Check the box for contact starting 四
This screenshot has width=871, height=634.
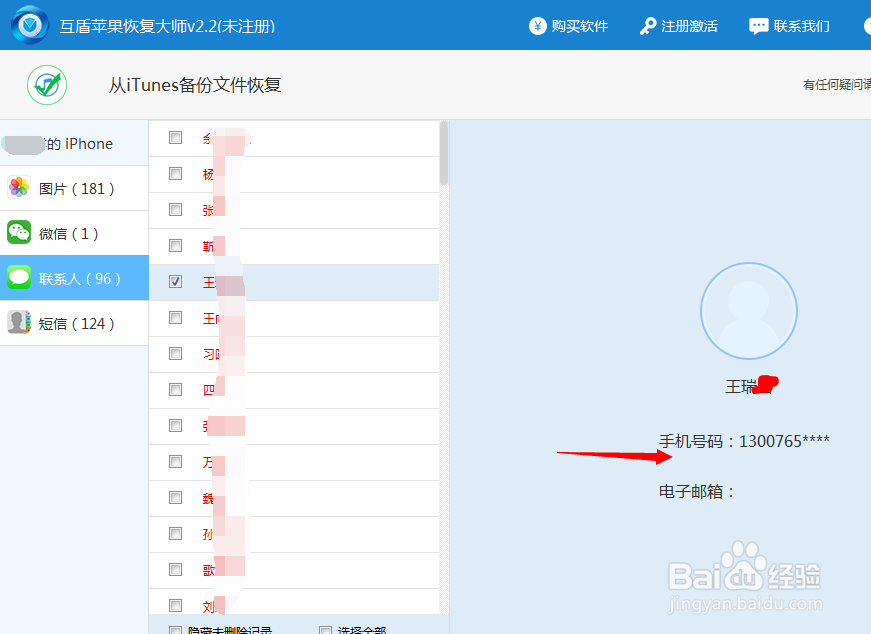(x=176, y=390)
